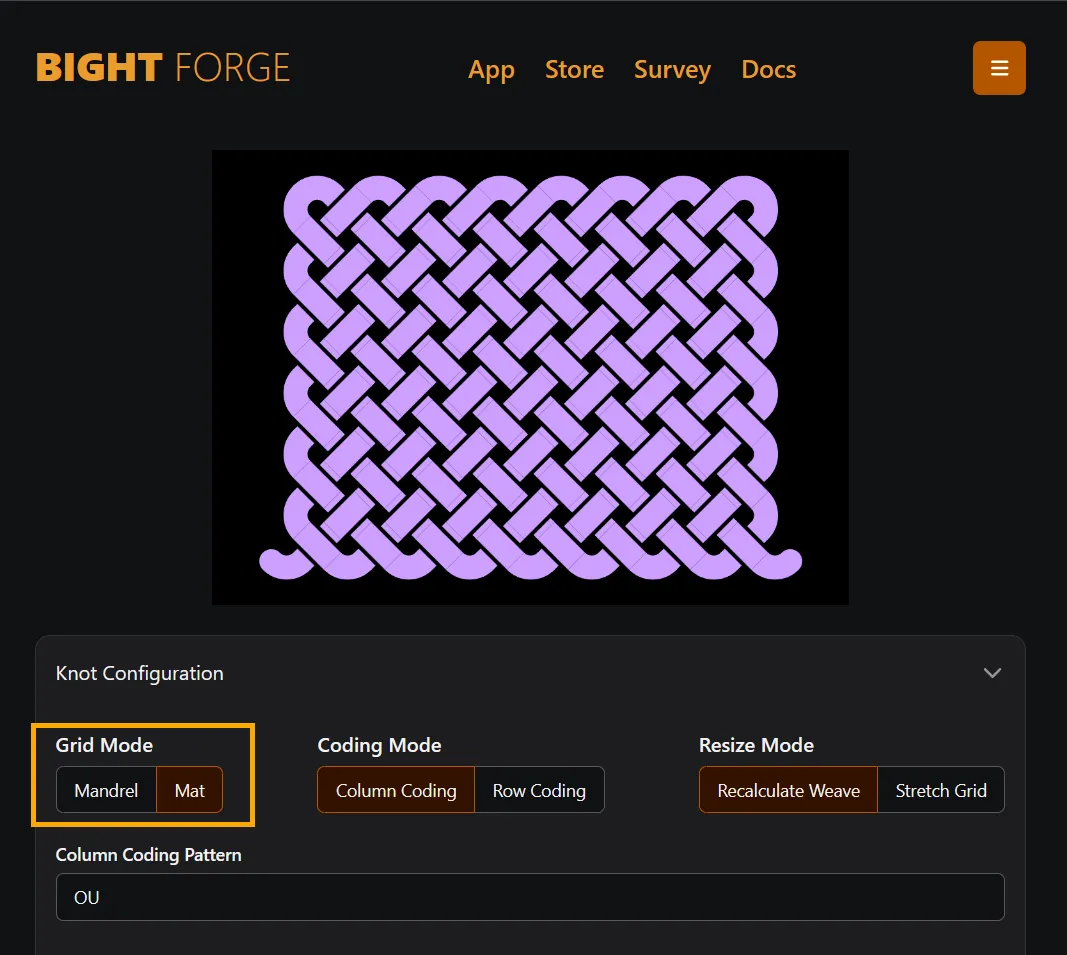
Task: Choose Recalculate Weave resize mode
Action: (788, 790)
